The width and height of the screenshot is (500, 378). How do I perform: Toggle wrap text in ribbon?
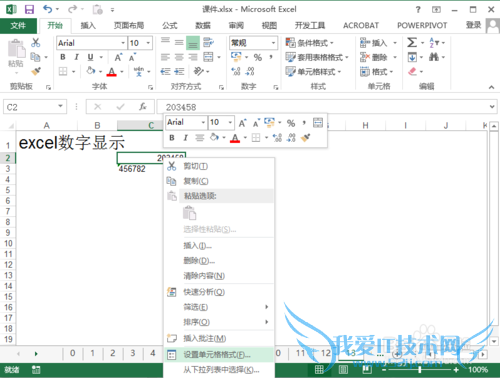(x=208, y=43)
